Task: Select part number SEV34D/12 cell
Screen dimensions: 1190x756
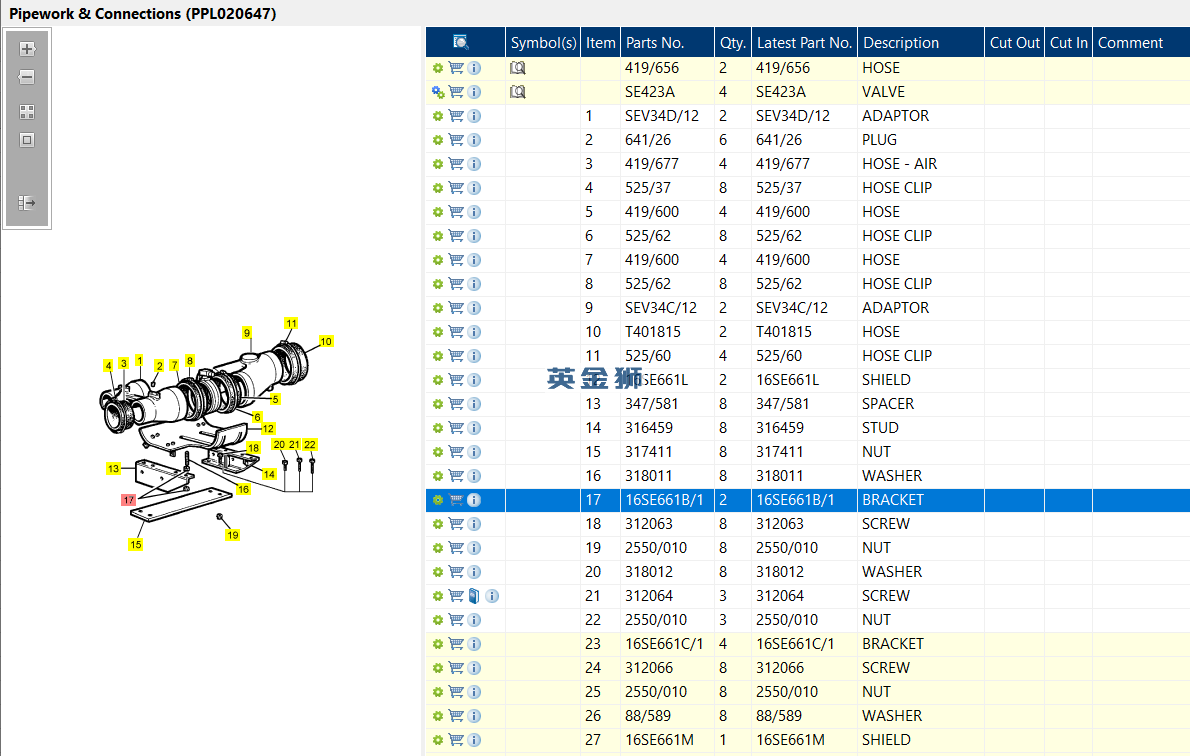Action: pyautogui.click(x=662, y=116)
